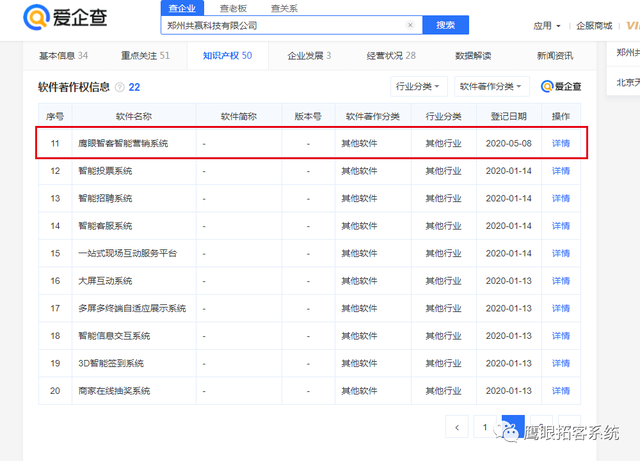View 详情 for 智能投票系统
Viewport: 640px width, 461px height.
point(561,171)
